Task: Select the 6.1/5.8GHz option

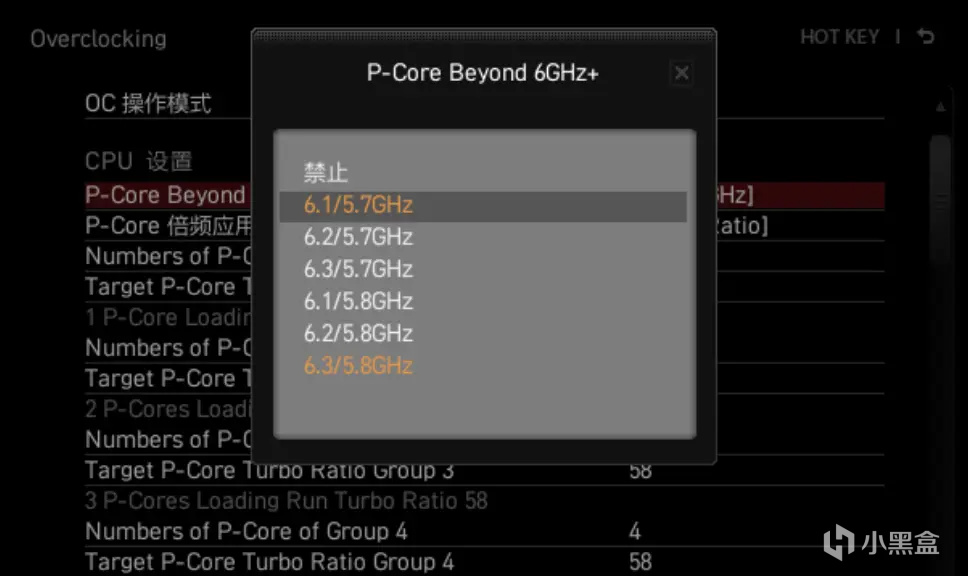Action: pos(358,302)
